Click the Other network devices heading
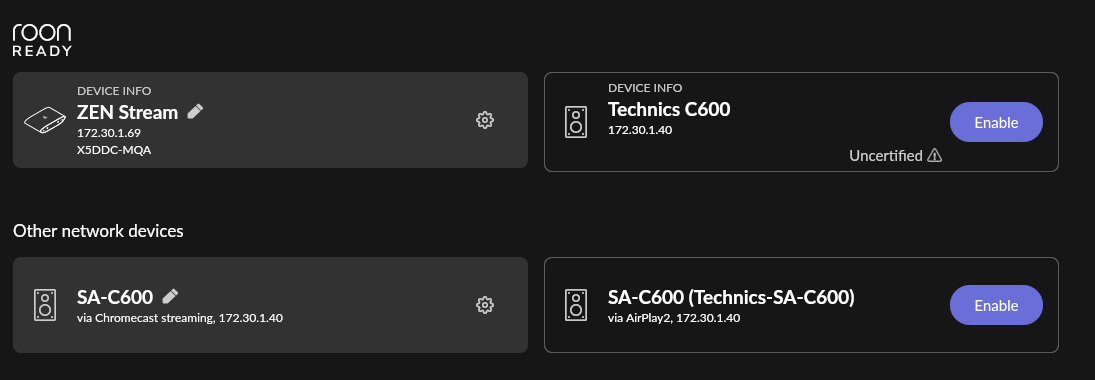The height and width of the screenshot is (380, 1095). [x=98, y=231]
